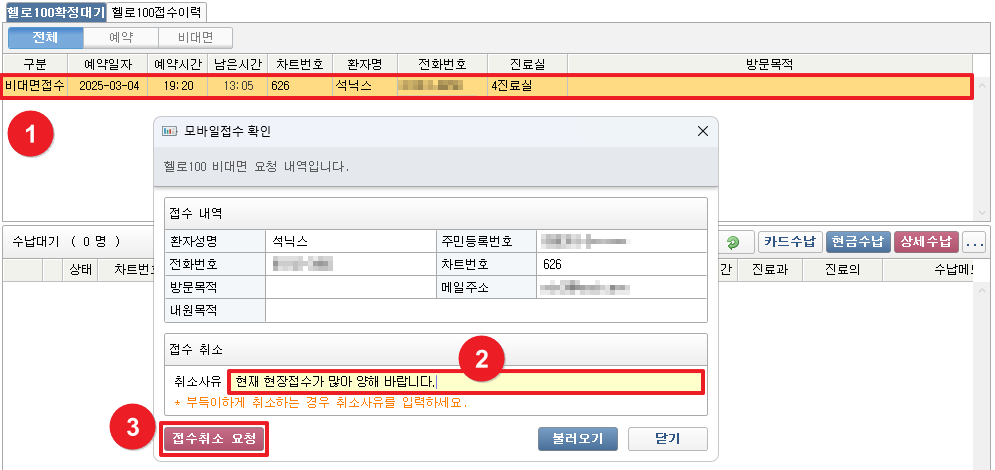Click the 환자명 column header

[364, 64]
